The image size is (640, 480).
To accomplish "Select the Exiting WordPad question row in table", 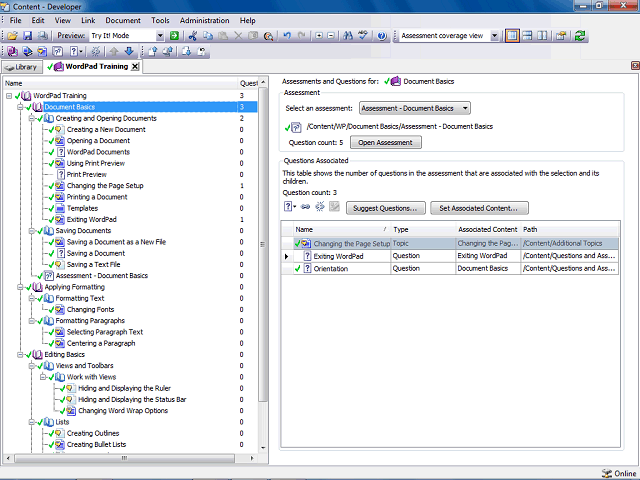I will point(450,256).
